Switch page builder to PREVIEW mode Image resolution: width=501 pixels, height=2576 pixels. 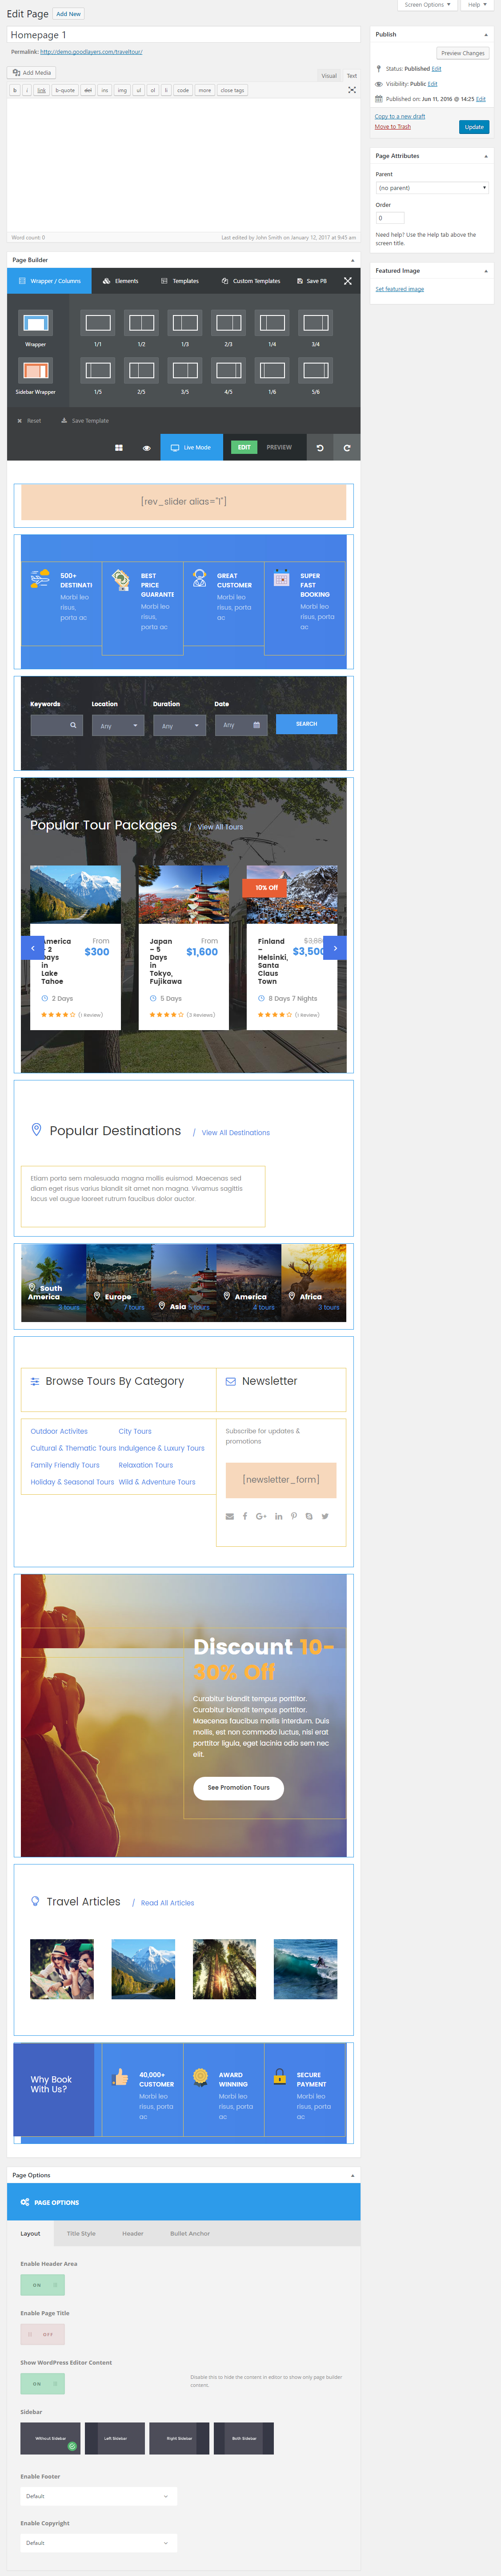[279, 447]
